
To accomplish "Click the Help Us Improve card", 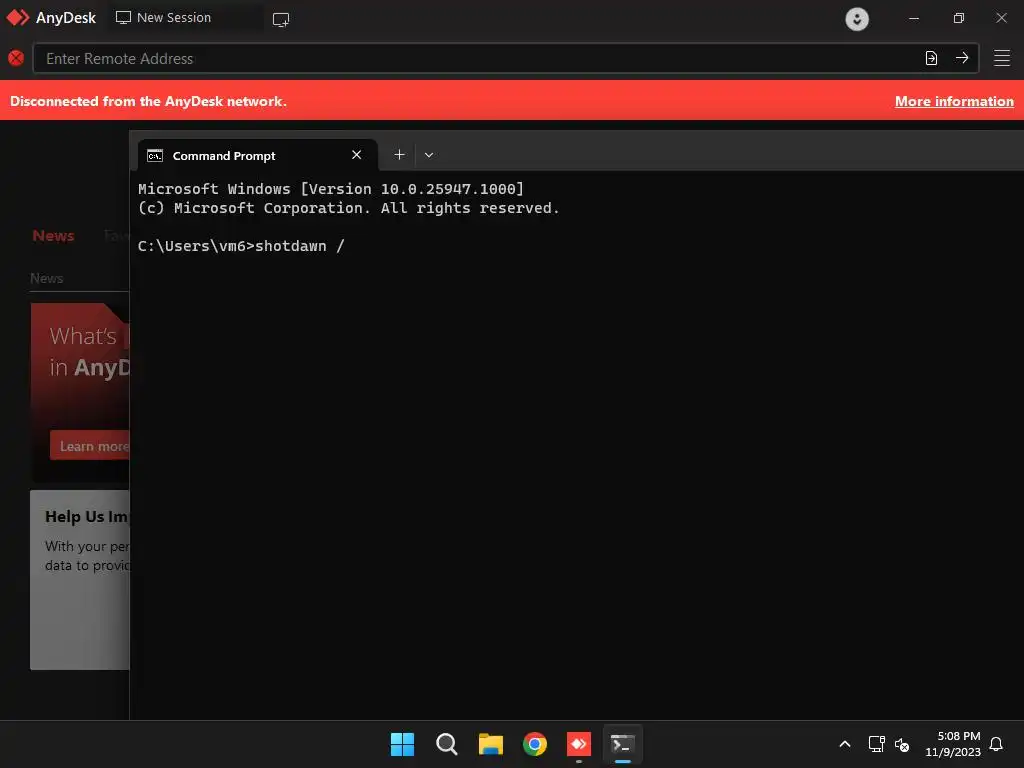I will (x=80, y=579).
